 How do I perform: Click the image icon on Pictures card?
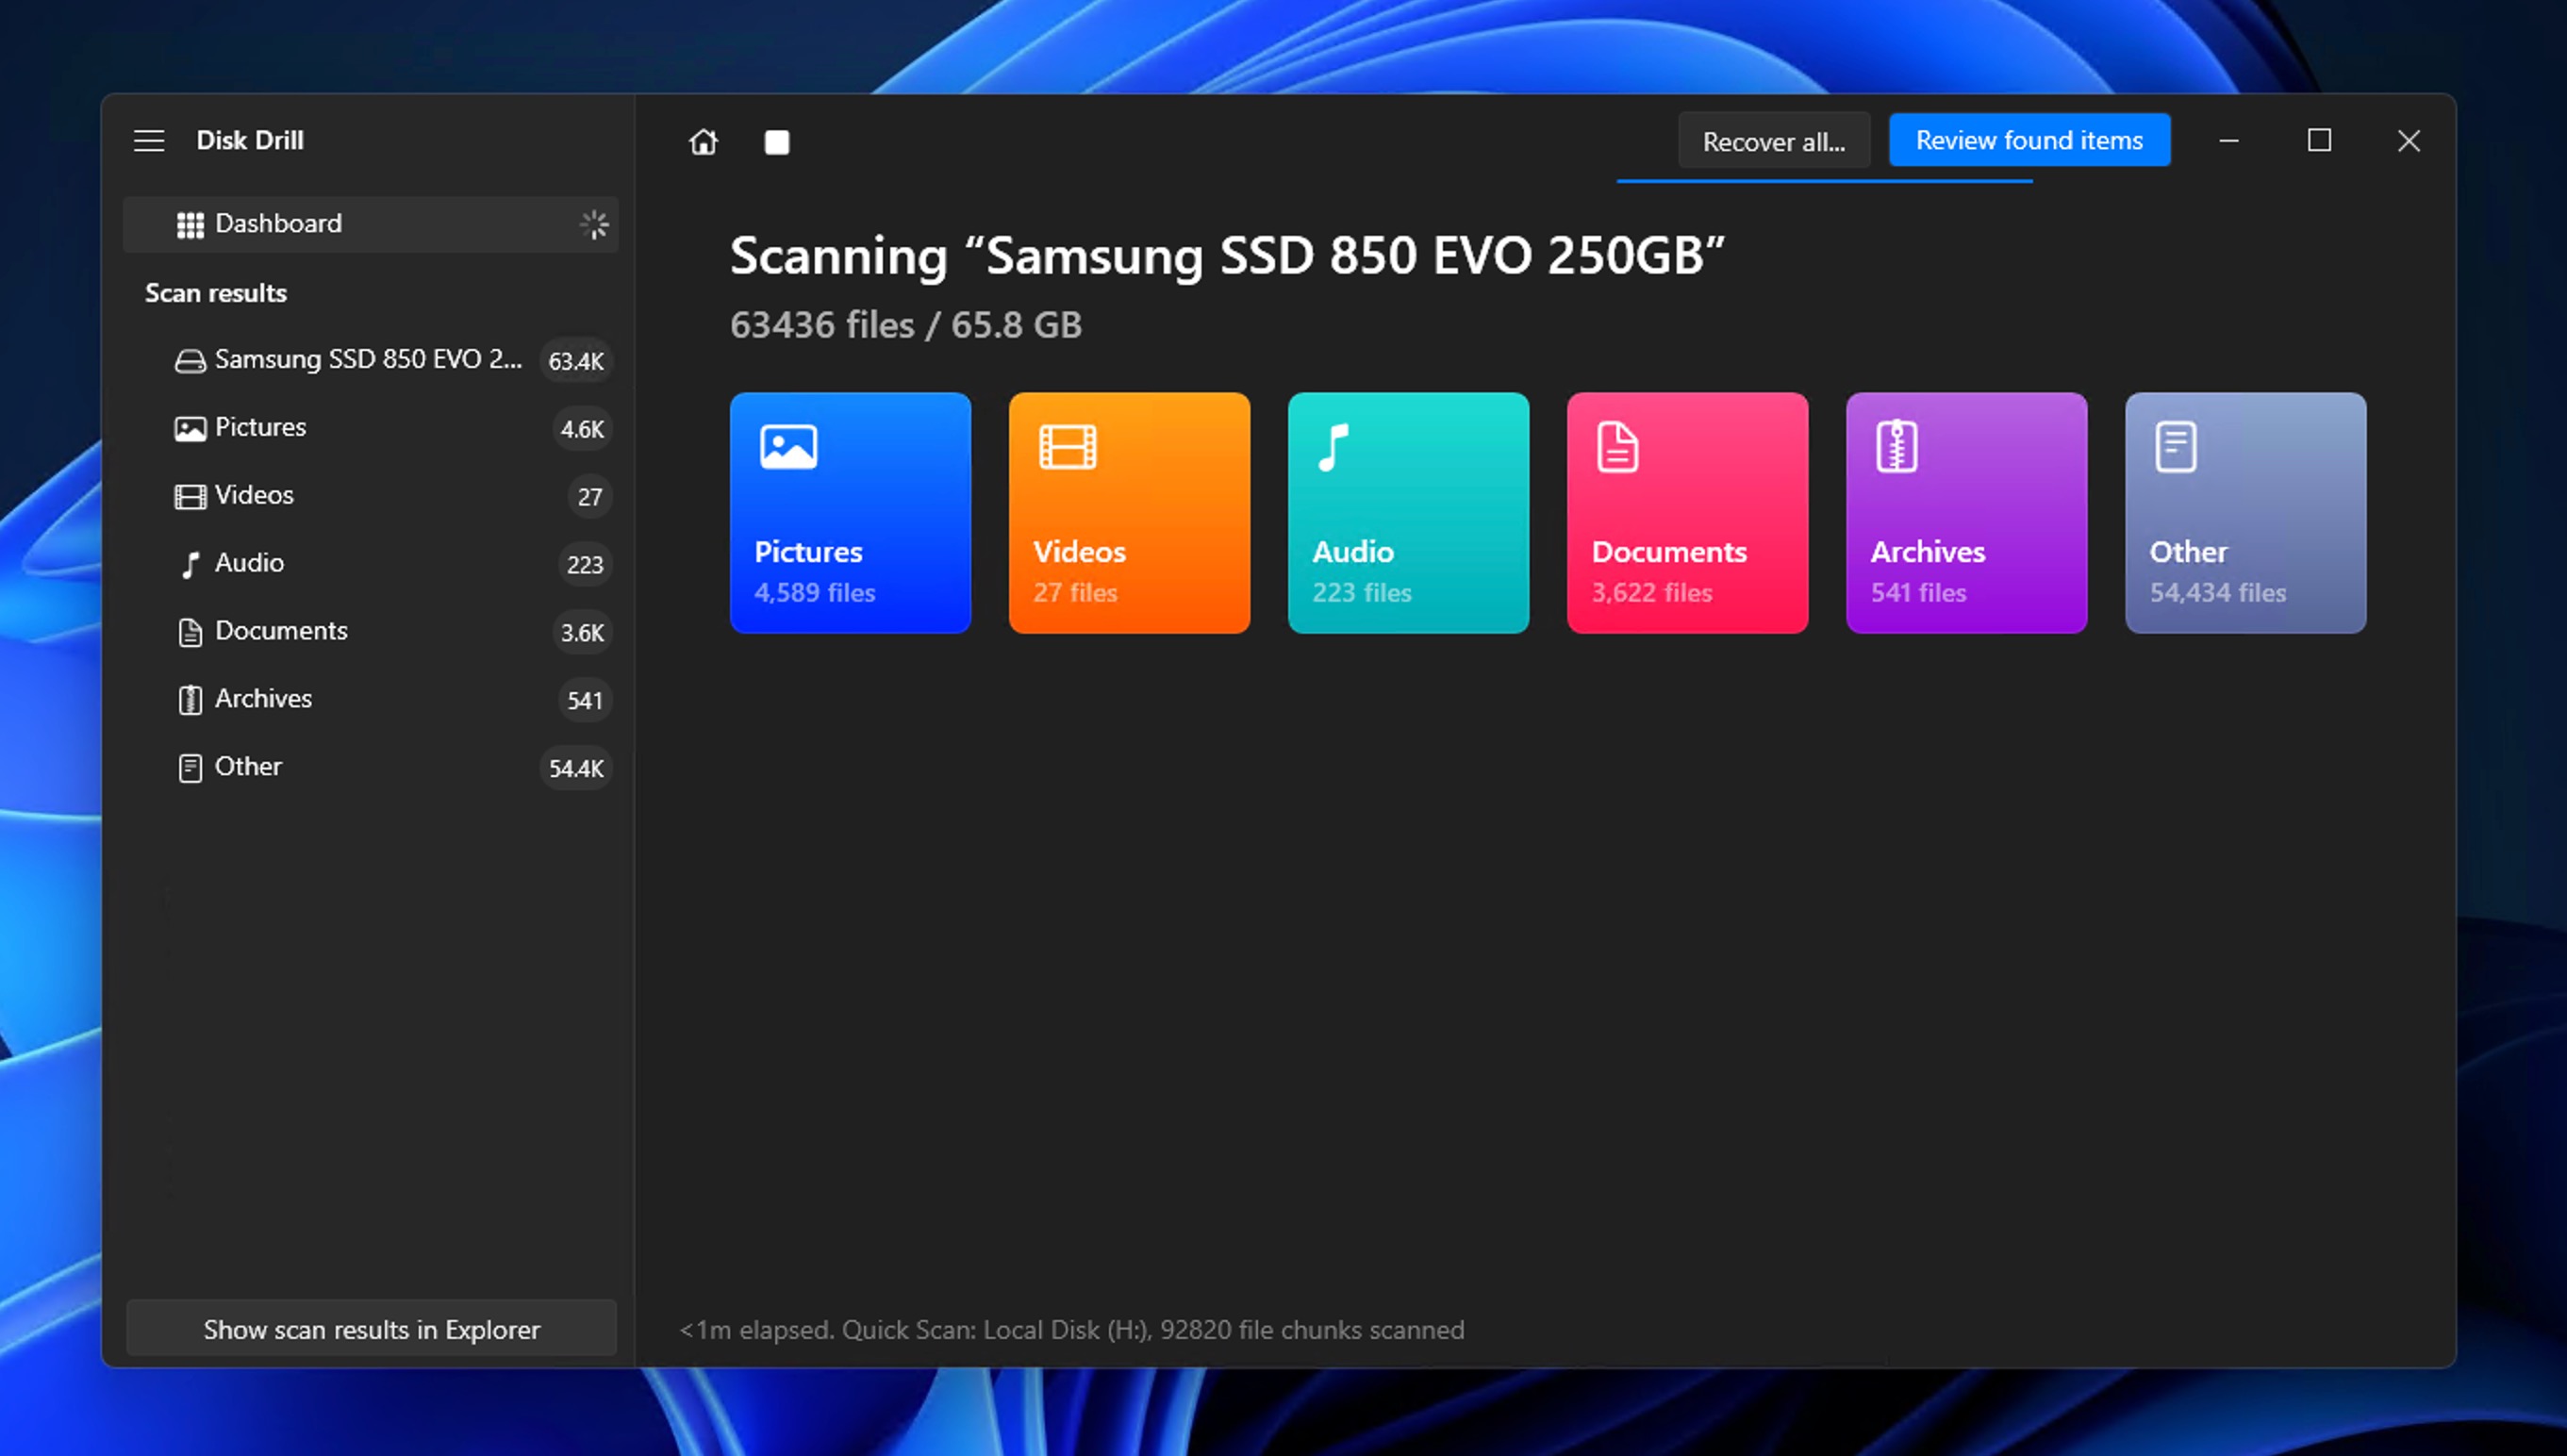click(x=789, y=447)
